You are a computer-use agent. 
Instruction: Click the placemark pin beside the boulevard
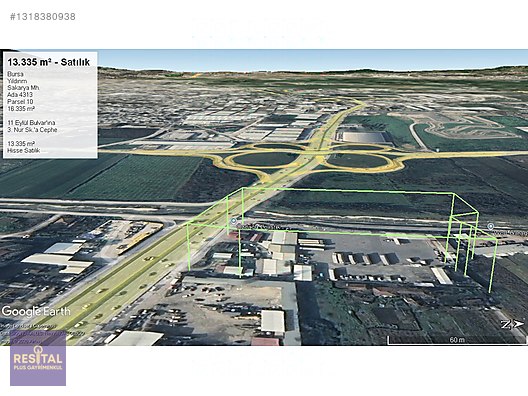pyautogui.click(x=234, y=221)
